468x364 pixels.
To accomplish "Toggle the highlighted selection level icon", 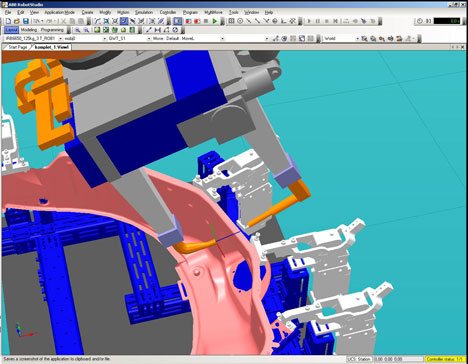I will (x=124, y=21).
